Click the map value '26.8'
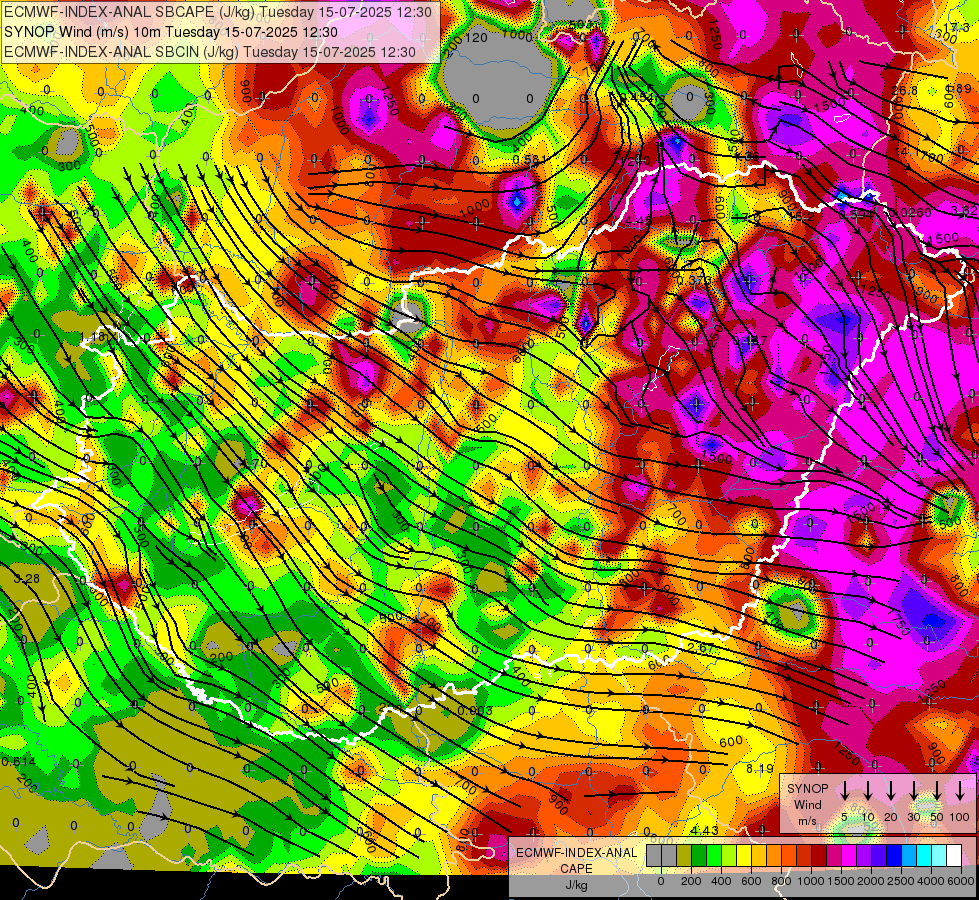 pyautogui.click(x=904, y=91)
